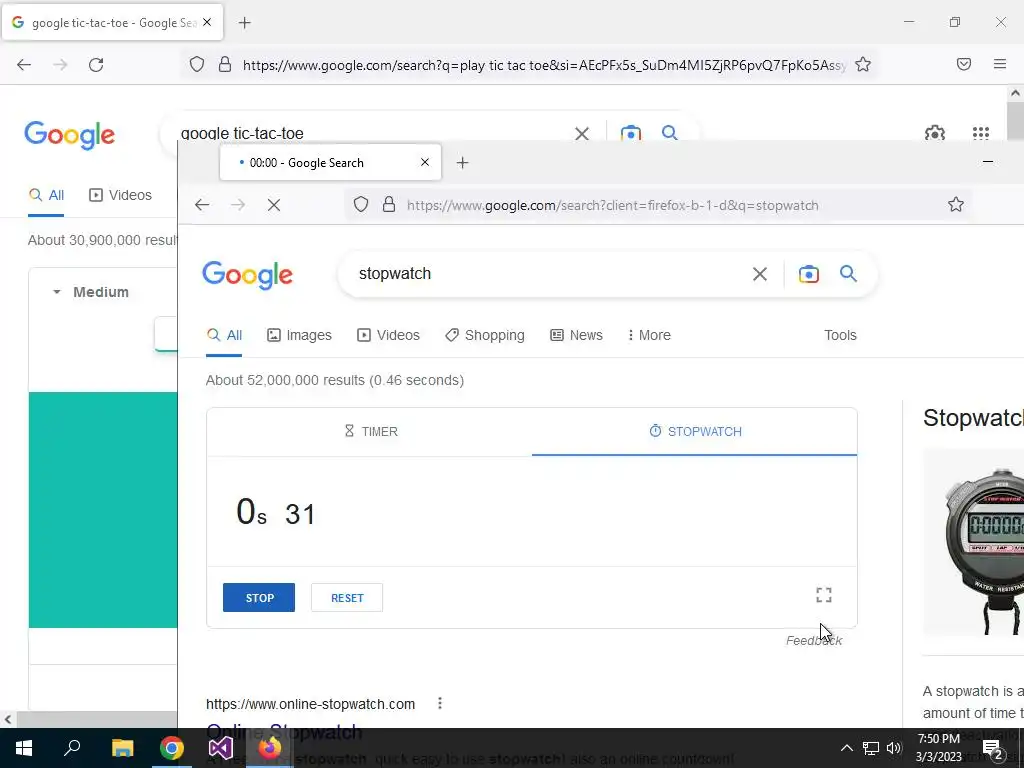This screenshot has height=768, width=1024.
Task: Stop page loading in stopwatch window
Action: coord(274,205)
